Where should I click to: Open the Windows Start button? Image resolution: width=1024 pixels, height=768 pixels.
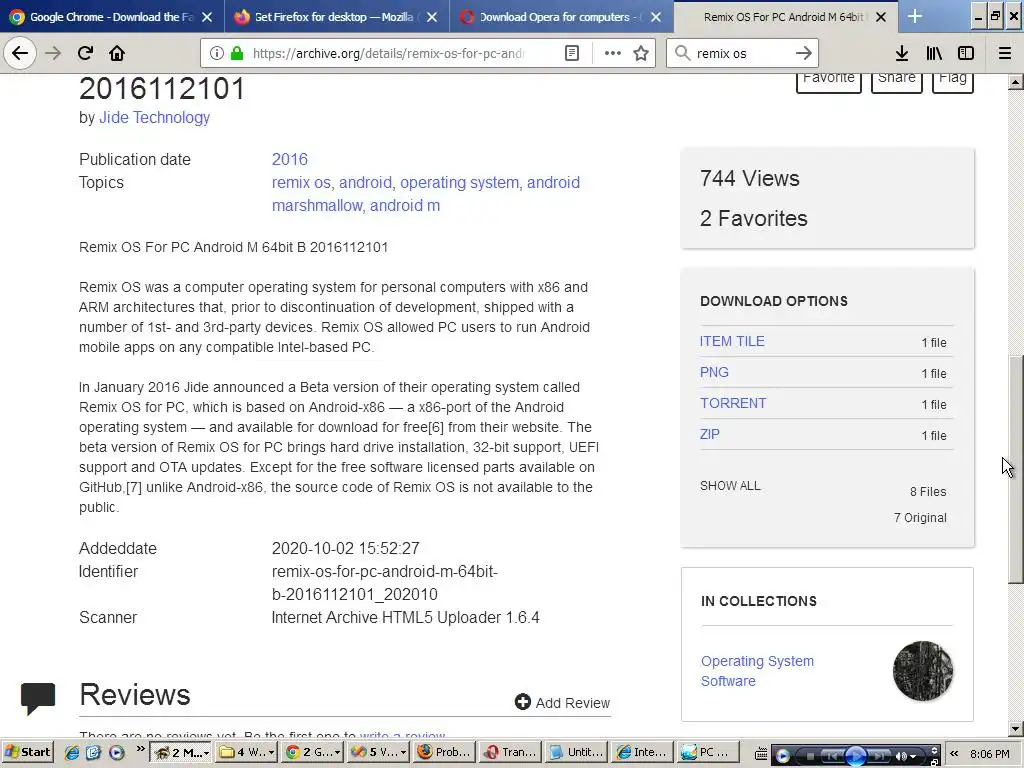(x=27, y=752)
